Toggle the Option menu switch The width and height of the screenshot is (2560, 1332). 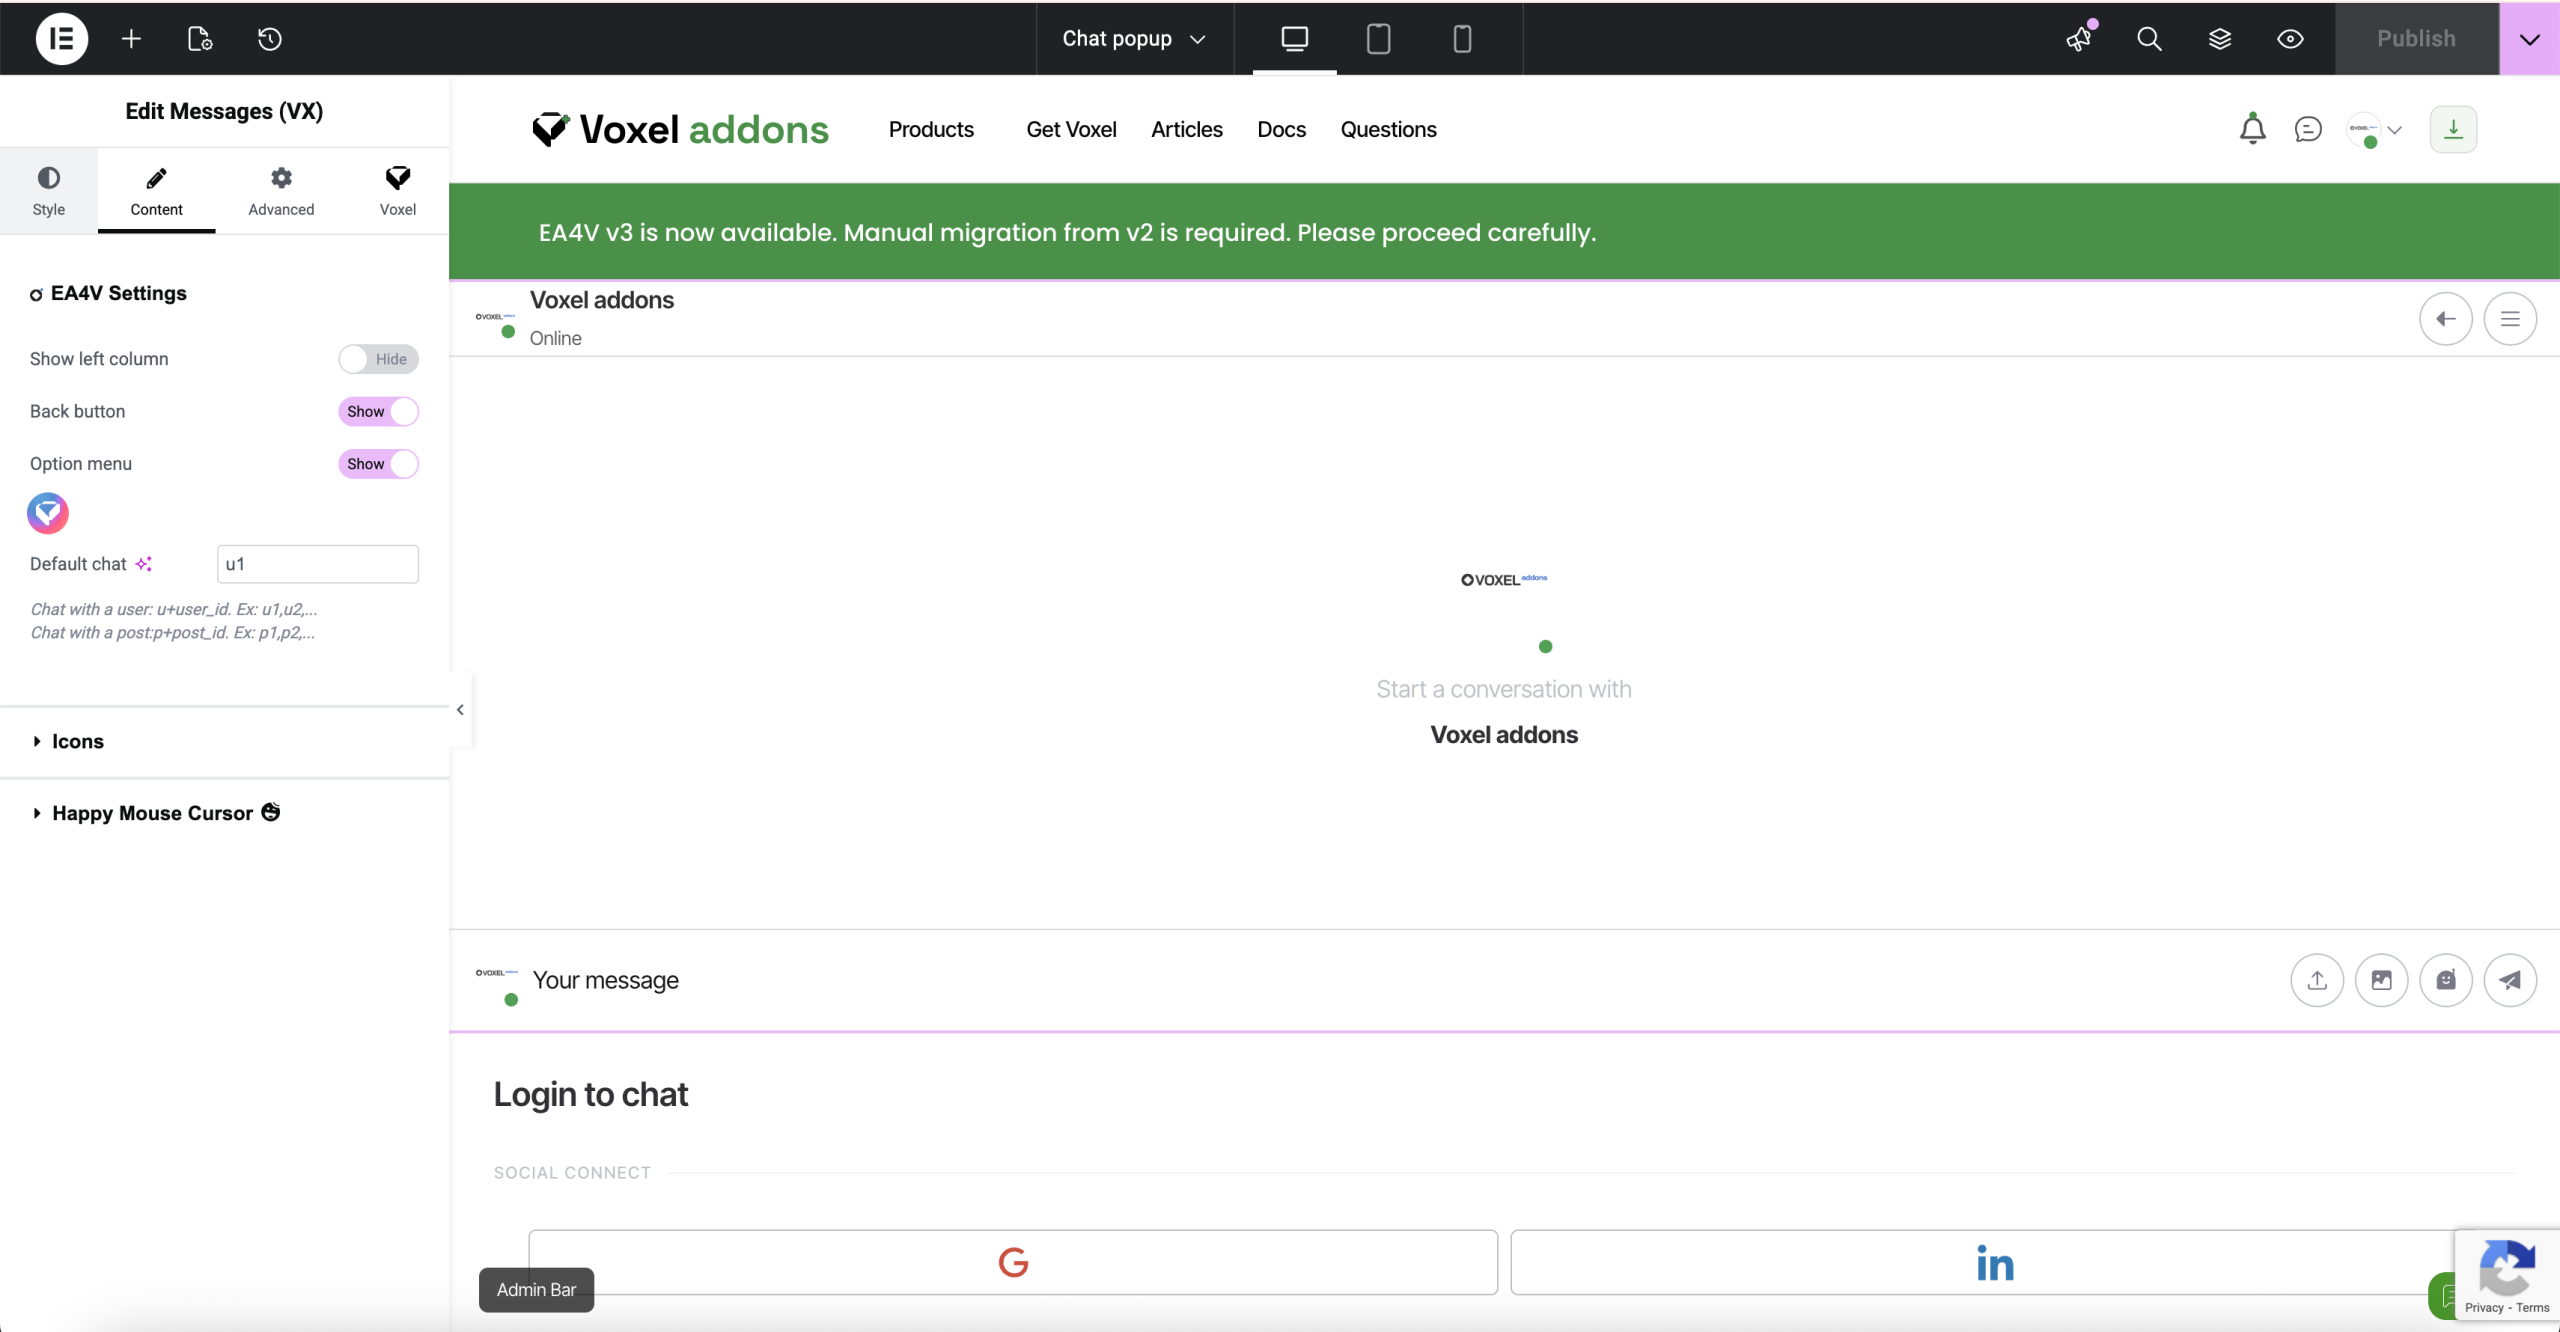point(378,464)
